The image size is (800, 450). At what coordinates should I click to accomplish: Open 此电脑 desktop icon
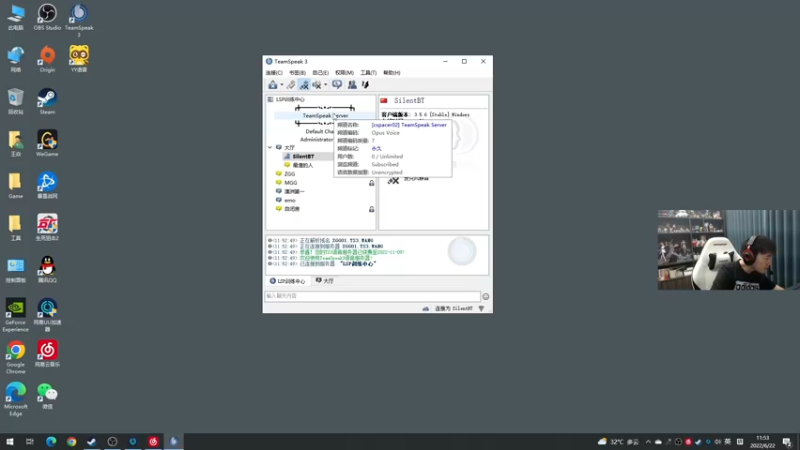15,17
